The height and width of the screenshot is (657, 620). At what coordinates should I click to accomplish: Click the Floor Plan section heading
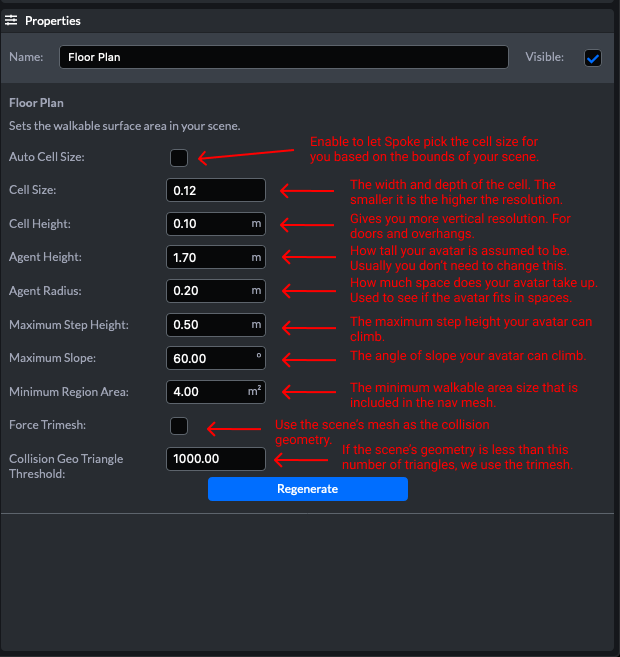coord(36,103)
